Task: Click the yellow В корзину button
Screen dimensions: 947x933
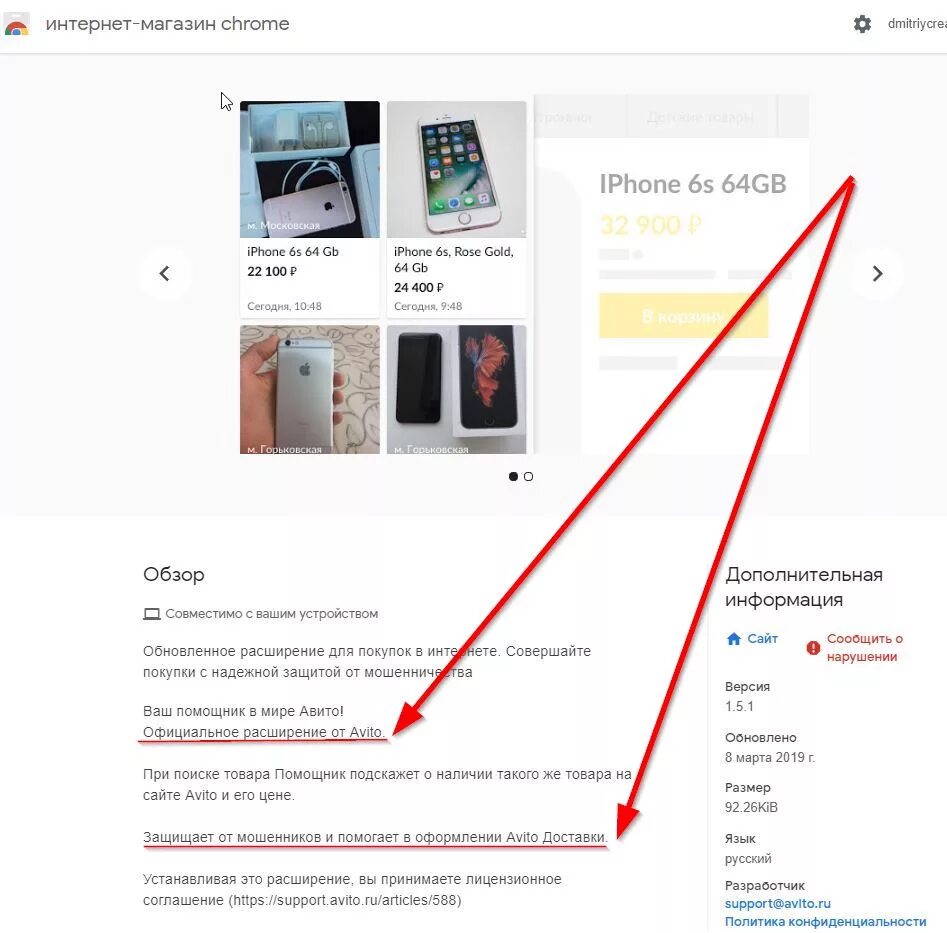Action: [683, 316]
